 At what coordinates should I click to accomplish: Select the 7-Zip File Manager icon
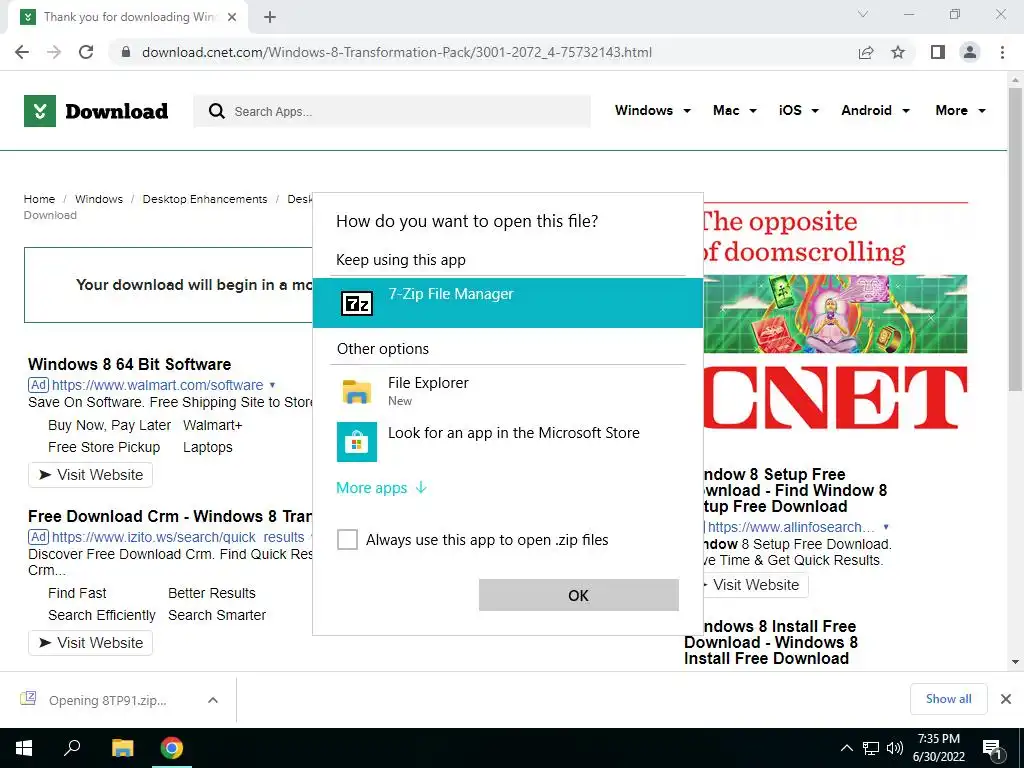[x=357, y=303]
